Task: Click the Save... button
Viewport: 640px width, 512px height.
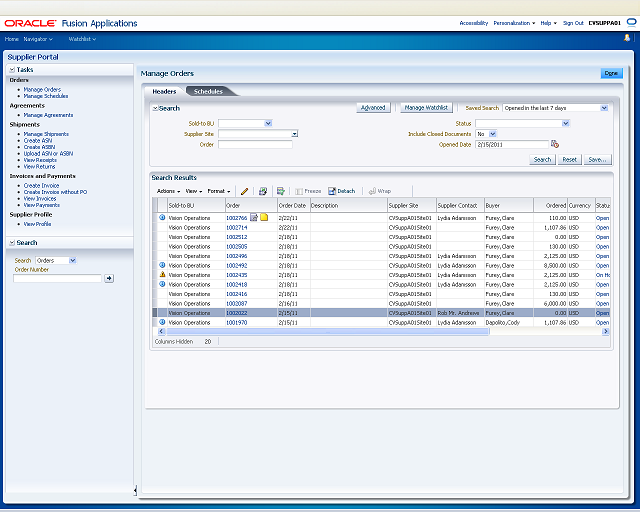Action: (598, 160)
